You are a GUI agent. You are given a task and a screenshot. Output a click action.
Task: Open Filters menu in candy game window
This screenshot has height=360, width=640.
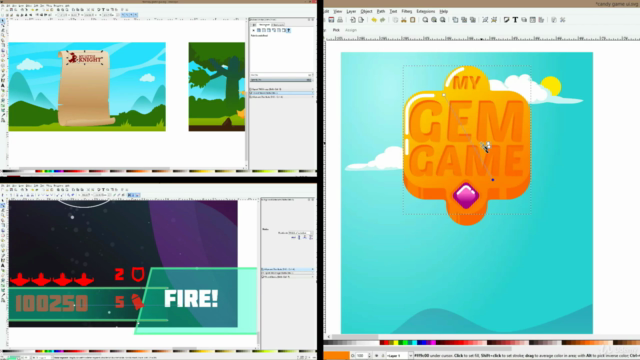(407, 11)
